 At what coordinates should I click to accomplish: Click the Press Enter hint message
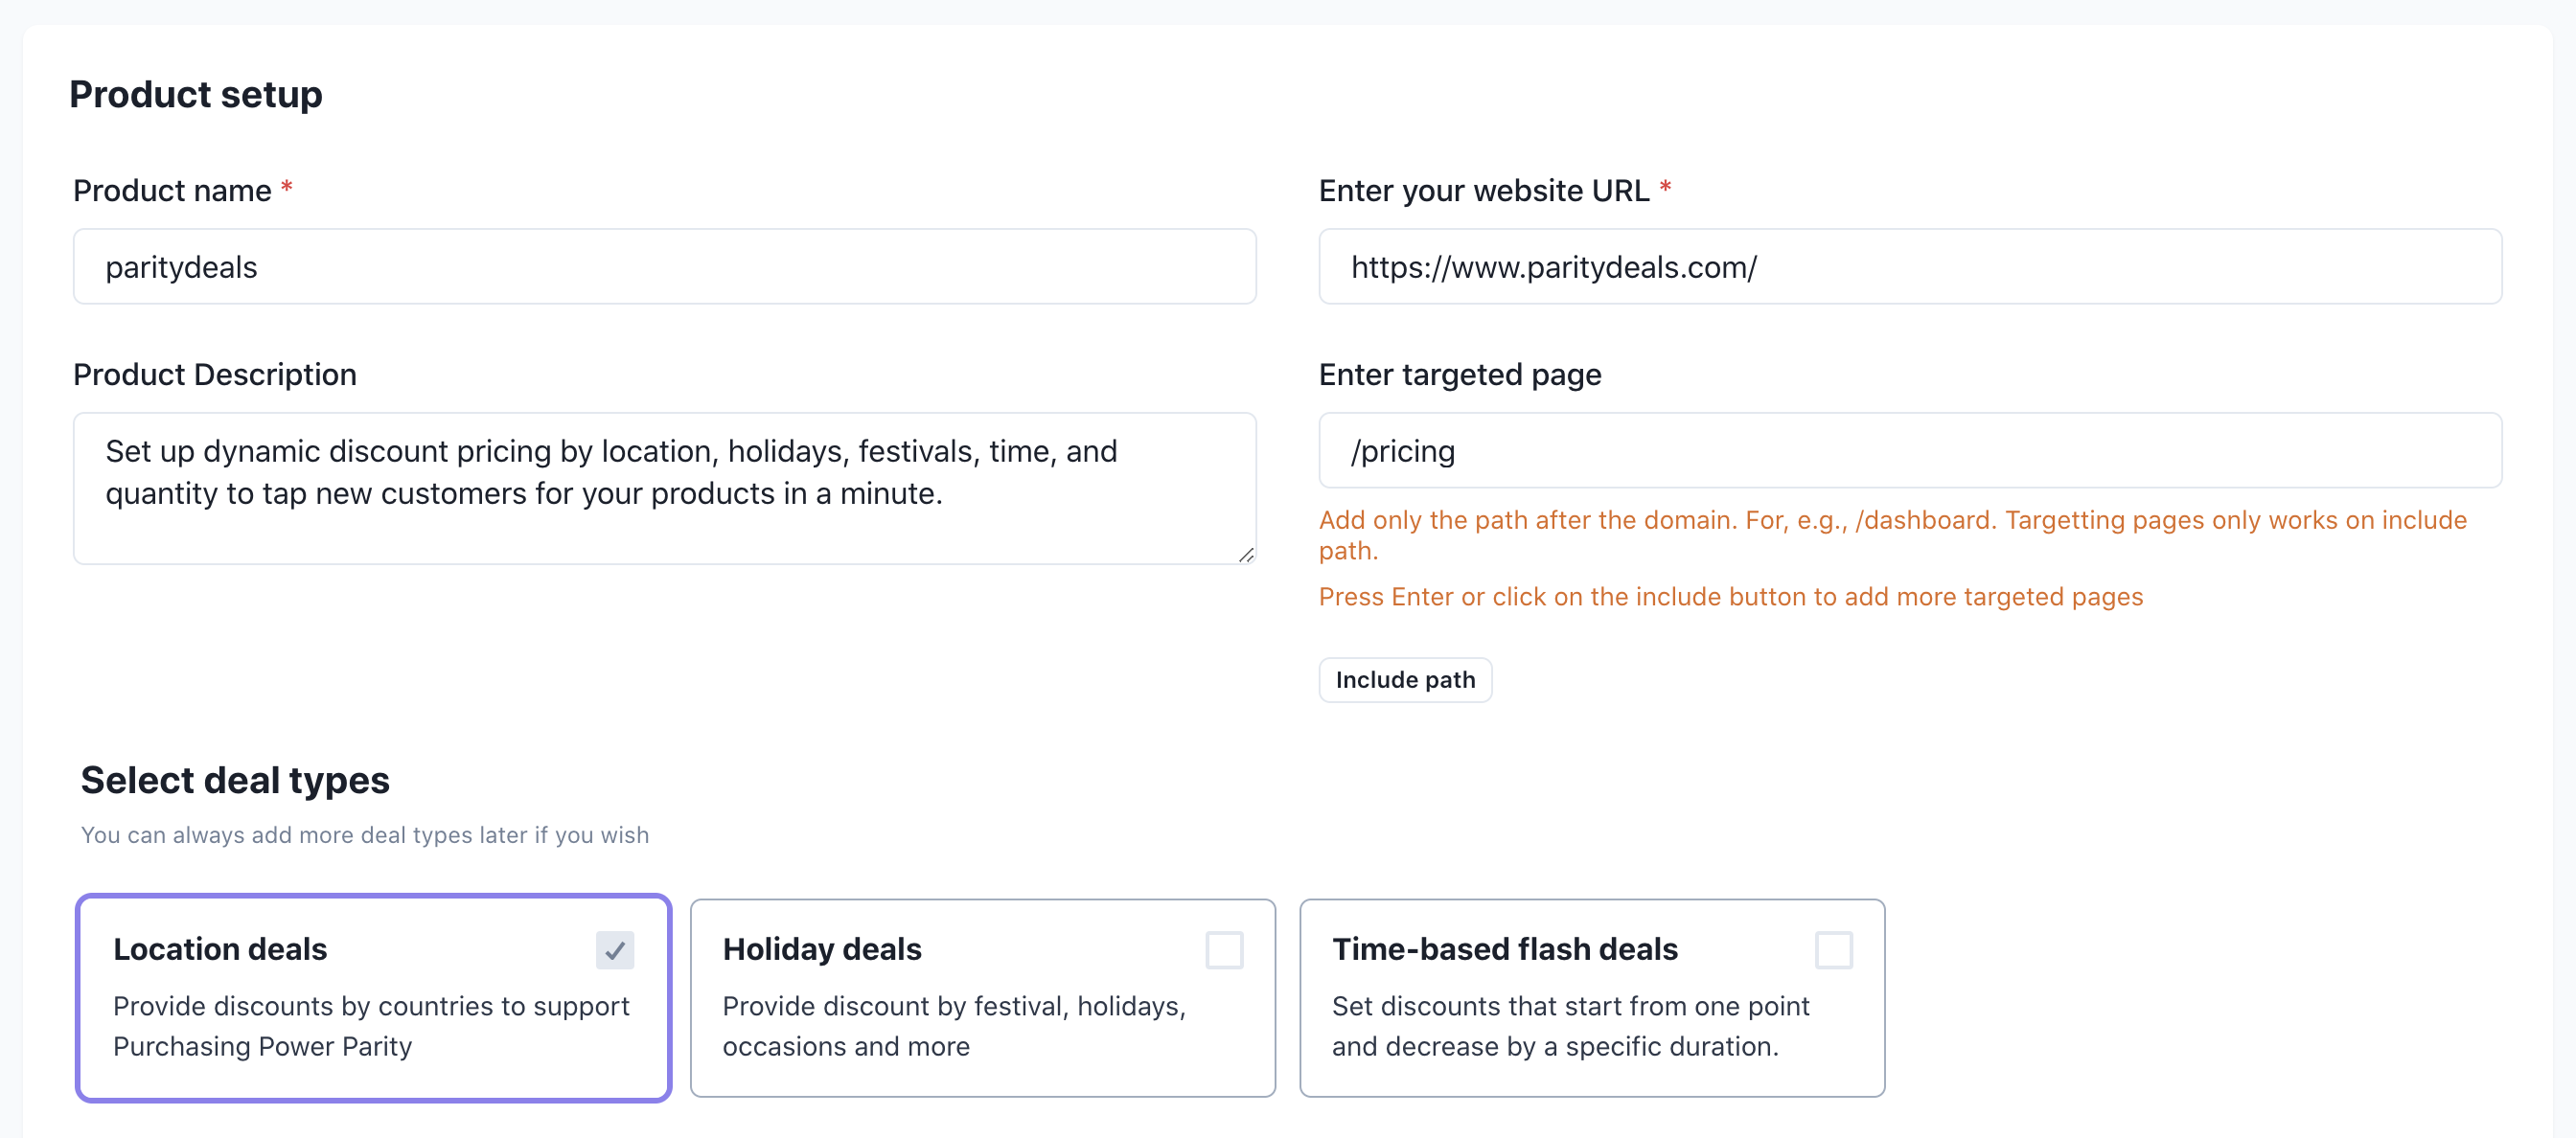pyautogui.click(x=1730, y=597)
